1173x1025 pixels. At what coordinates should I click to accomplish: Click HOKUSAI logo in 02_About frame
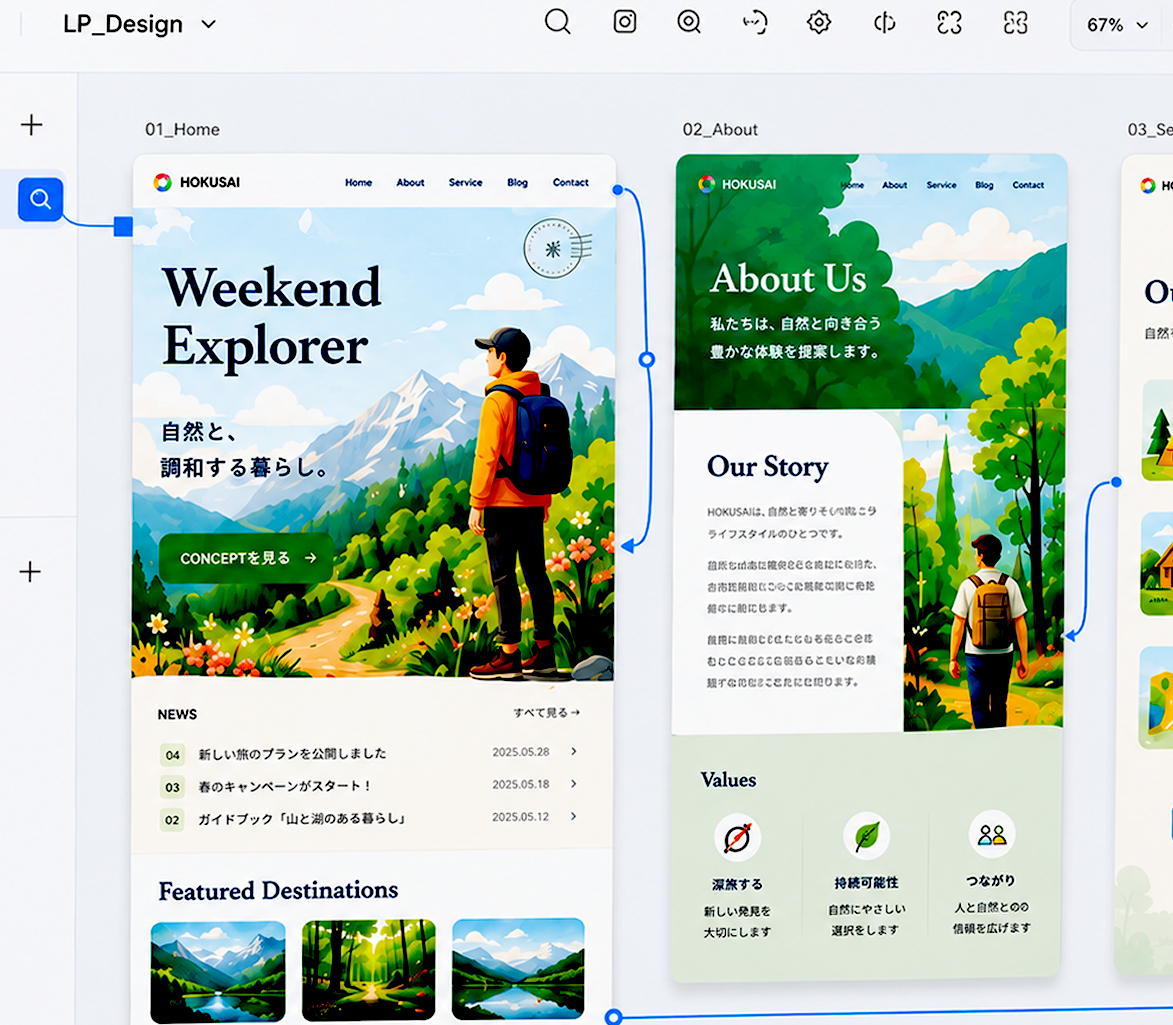tap(738, 184)
